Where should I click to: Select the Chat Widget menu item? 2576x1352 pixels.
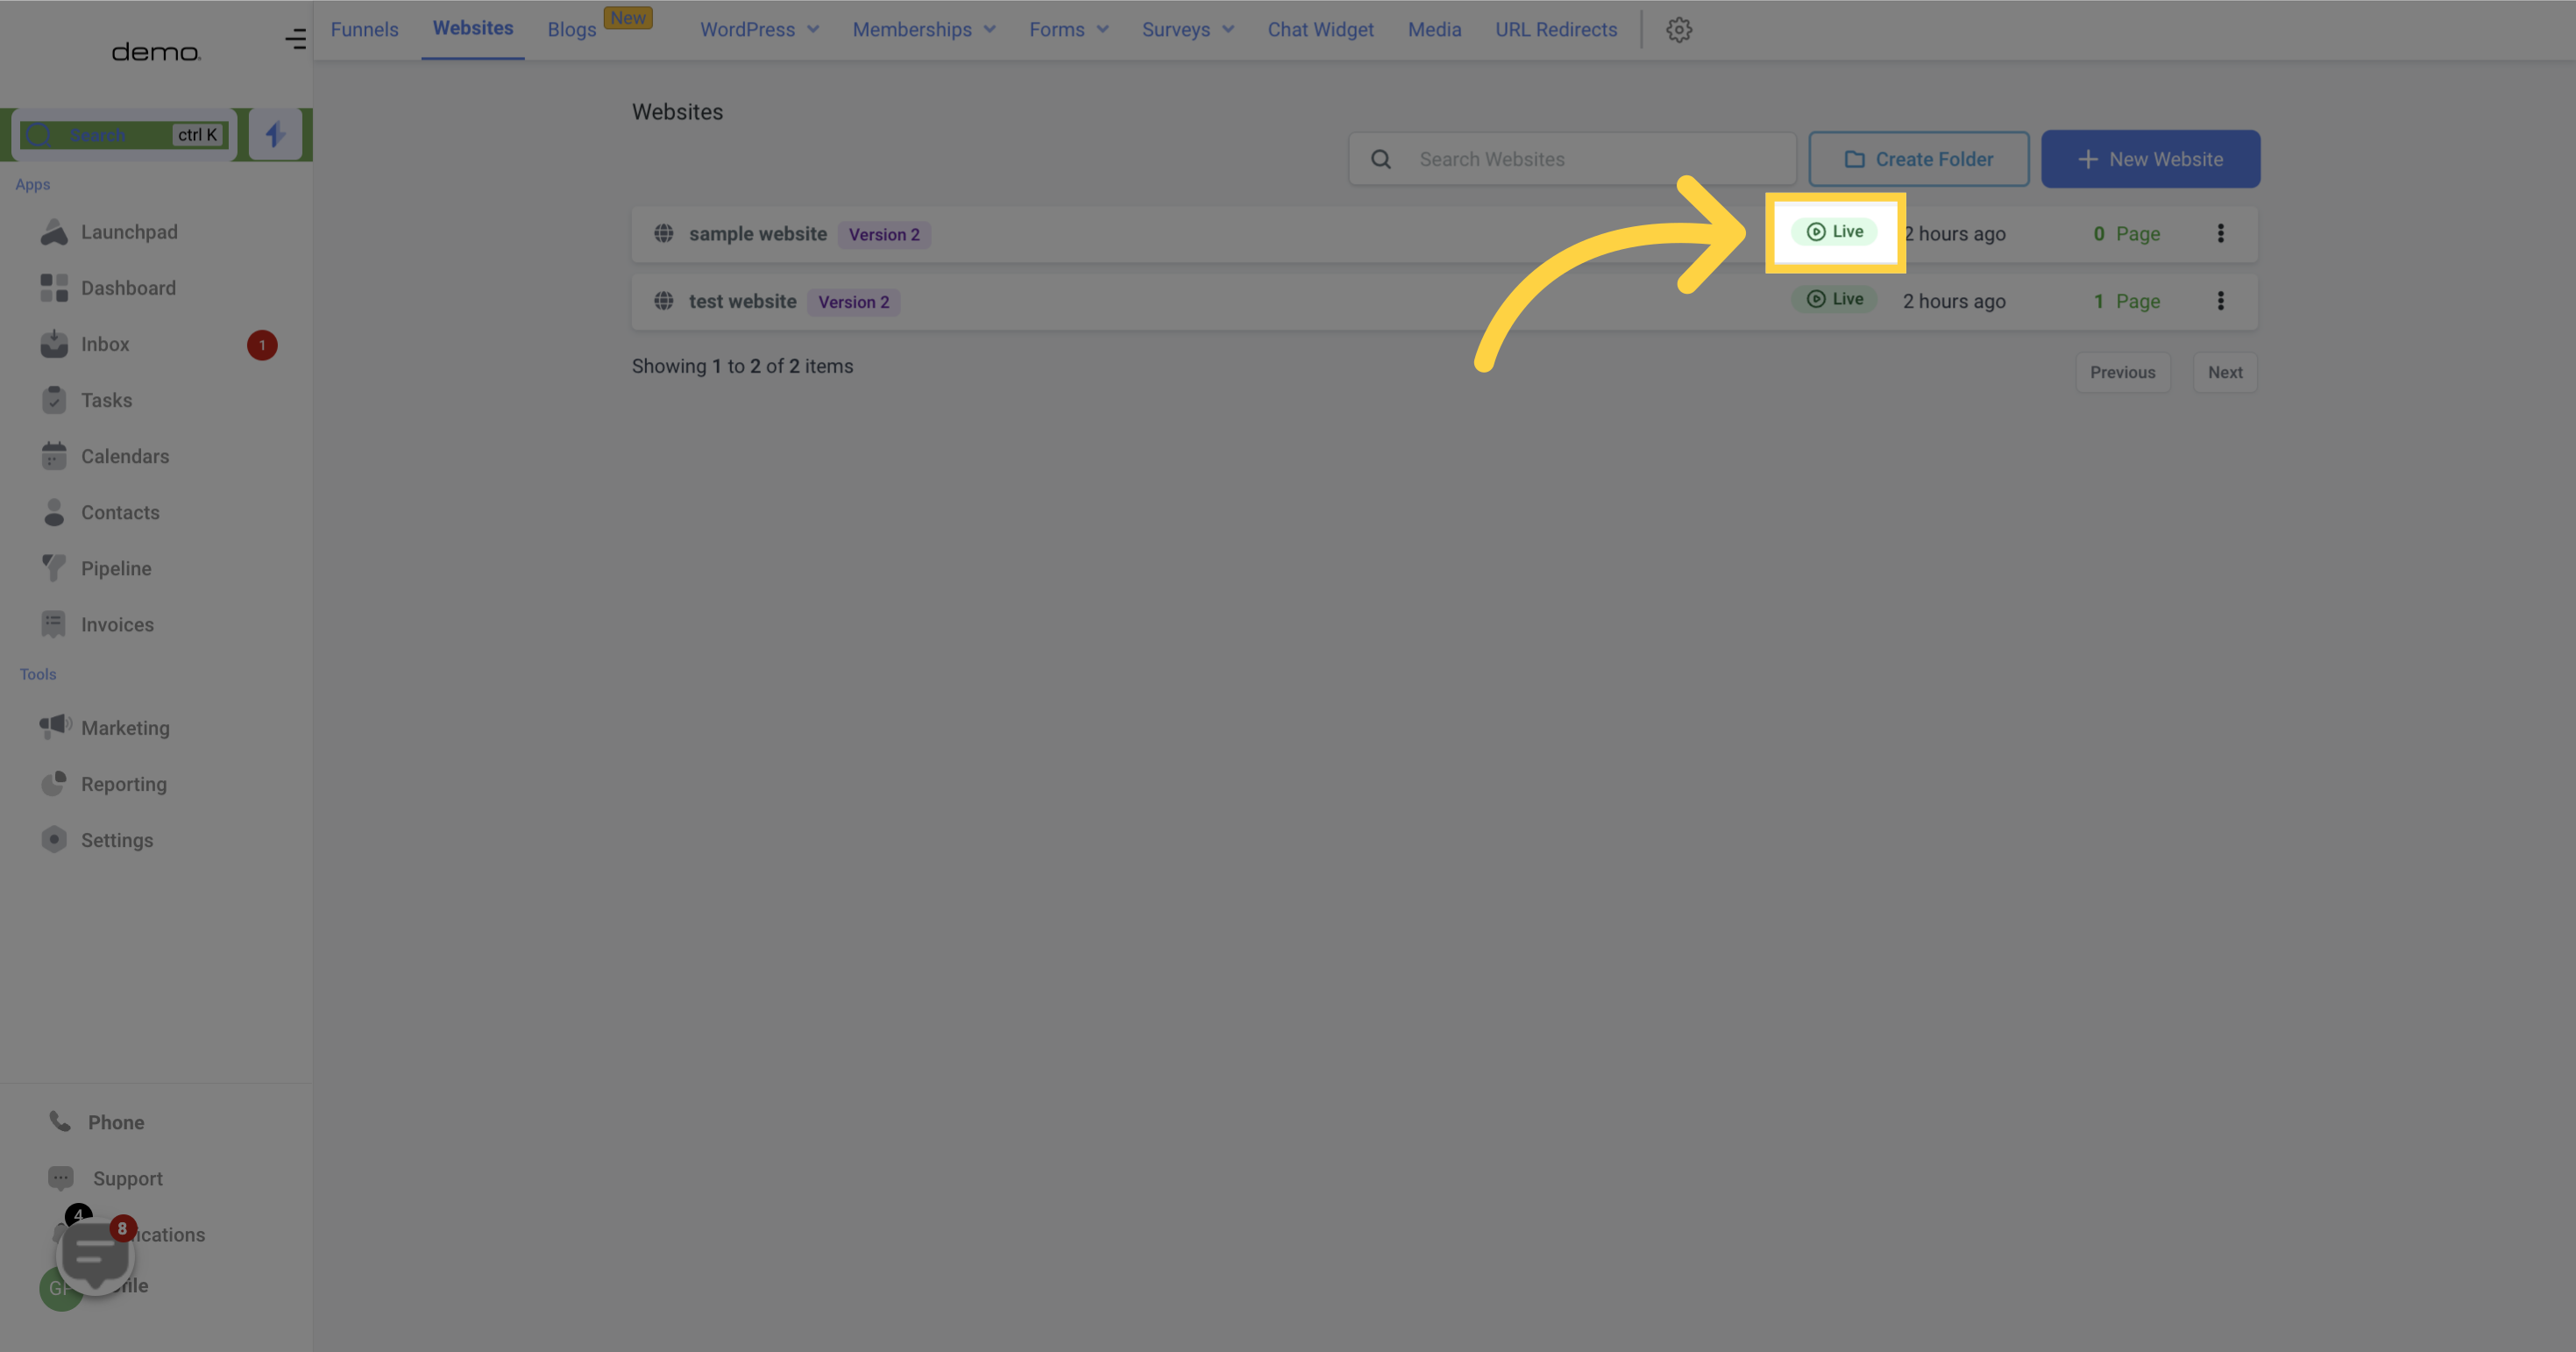coord(1320,29)
